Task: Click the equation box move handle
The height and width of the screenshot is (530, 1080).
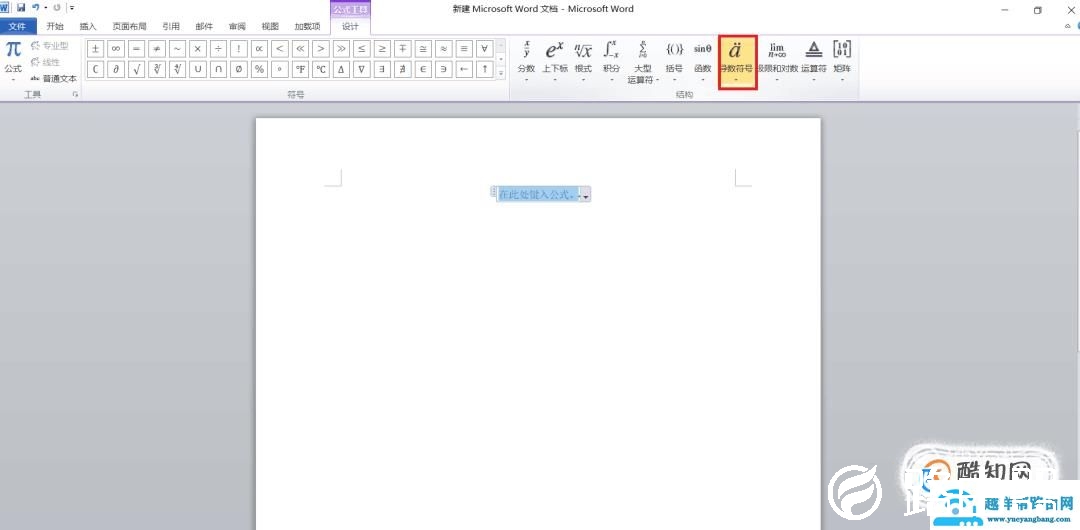Action: [493, 192]
